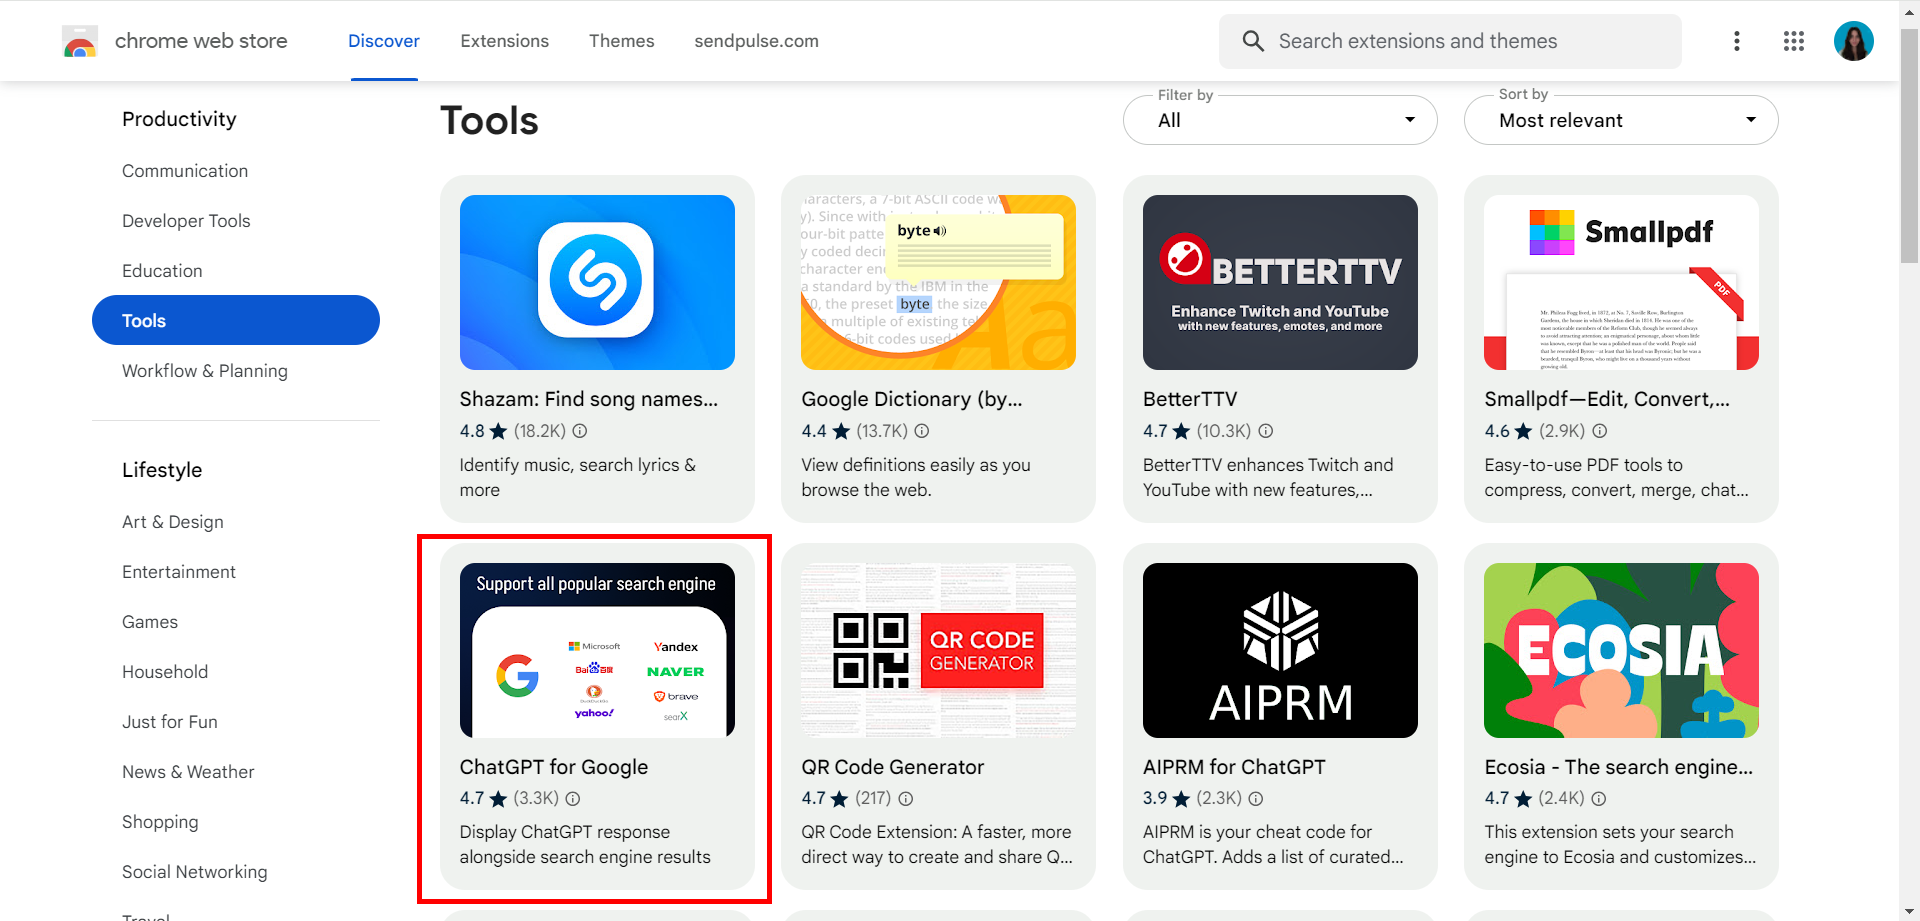1920x921 pixels.
Task: Open the account profile avatar
Action: (1854, 41)
